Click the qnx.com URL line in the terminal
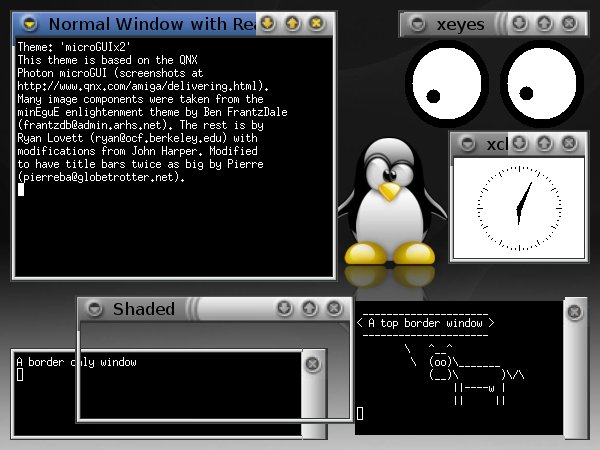 click(143, 86)
